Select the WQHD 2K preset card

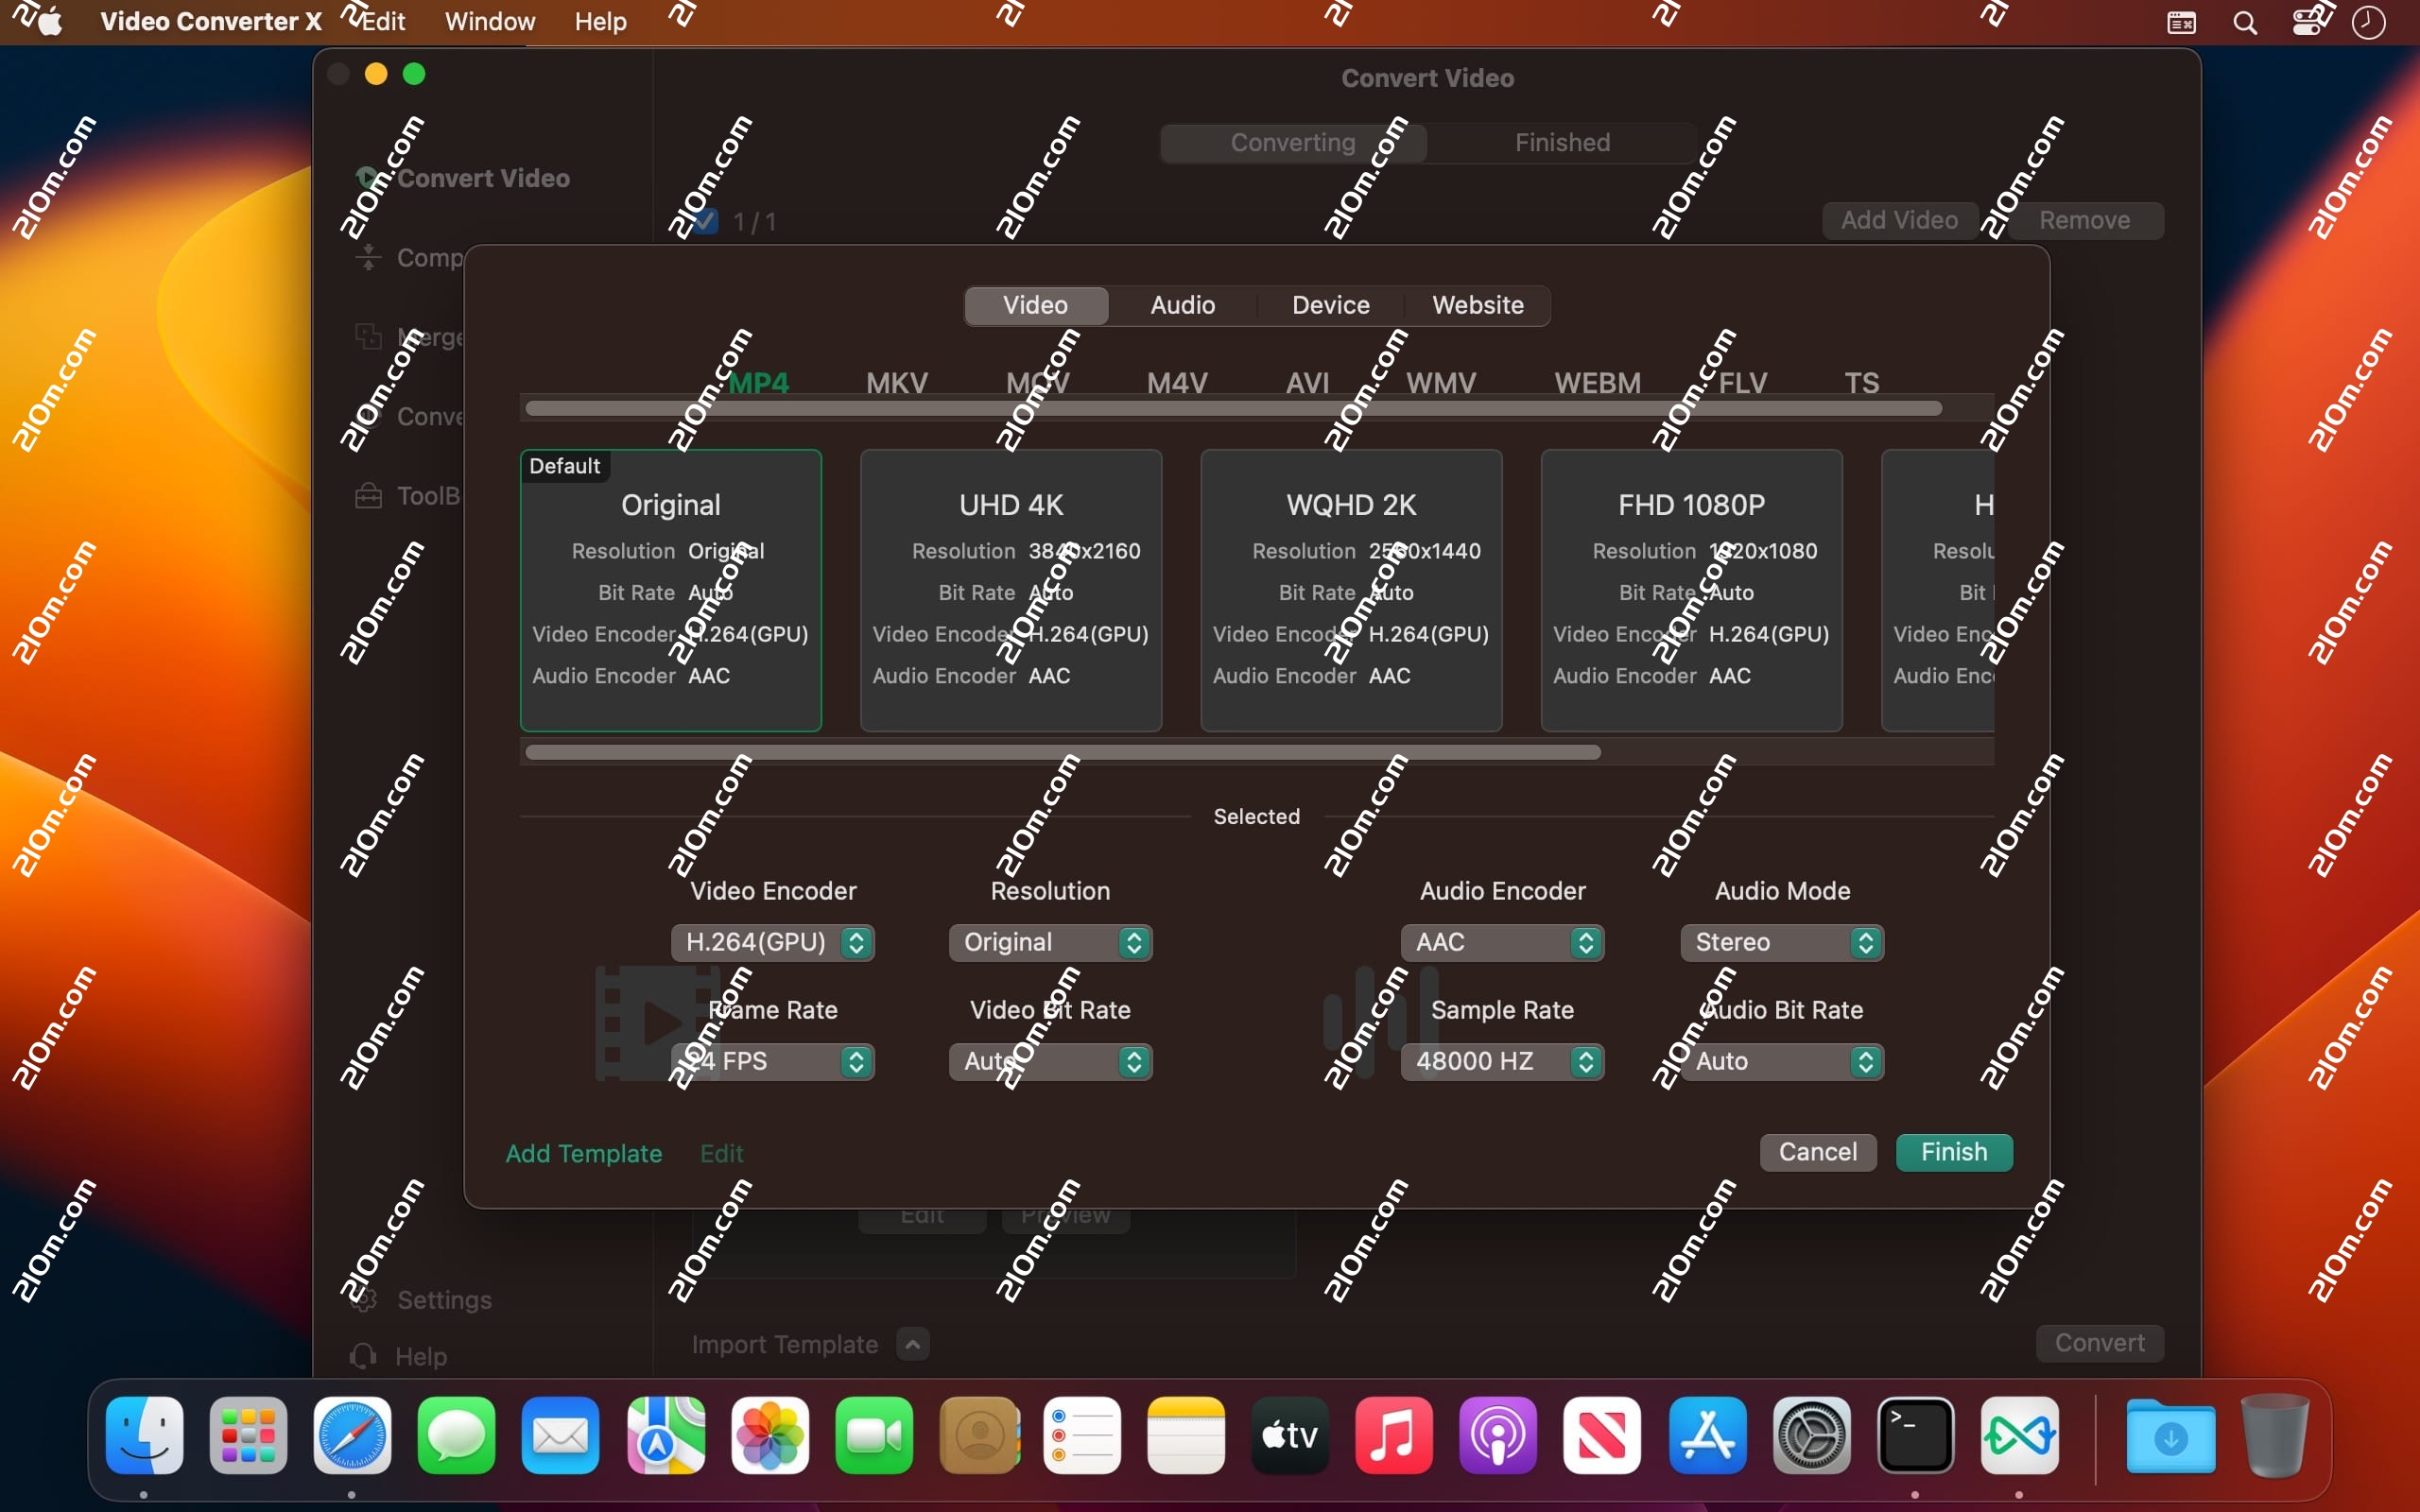[x=1350, y=590]
